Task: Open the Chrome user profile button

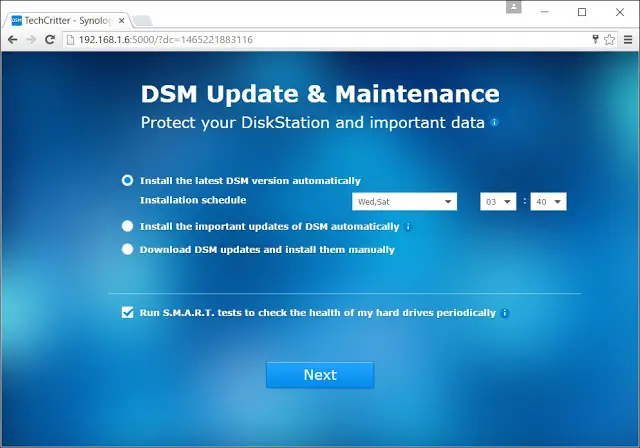Action: 514,7
